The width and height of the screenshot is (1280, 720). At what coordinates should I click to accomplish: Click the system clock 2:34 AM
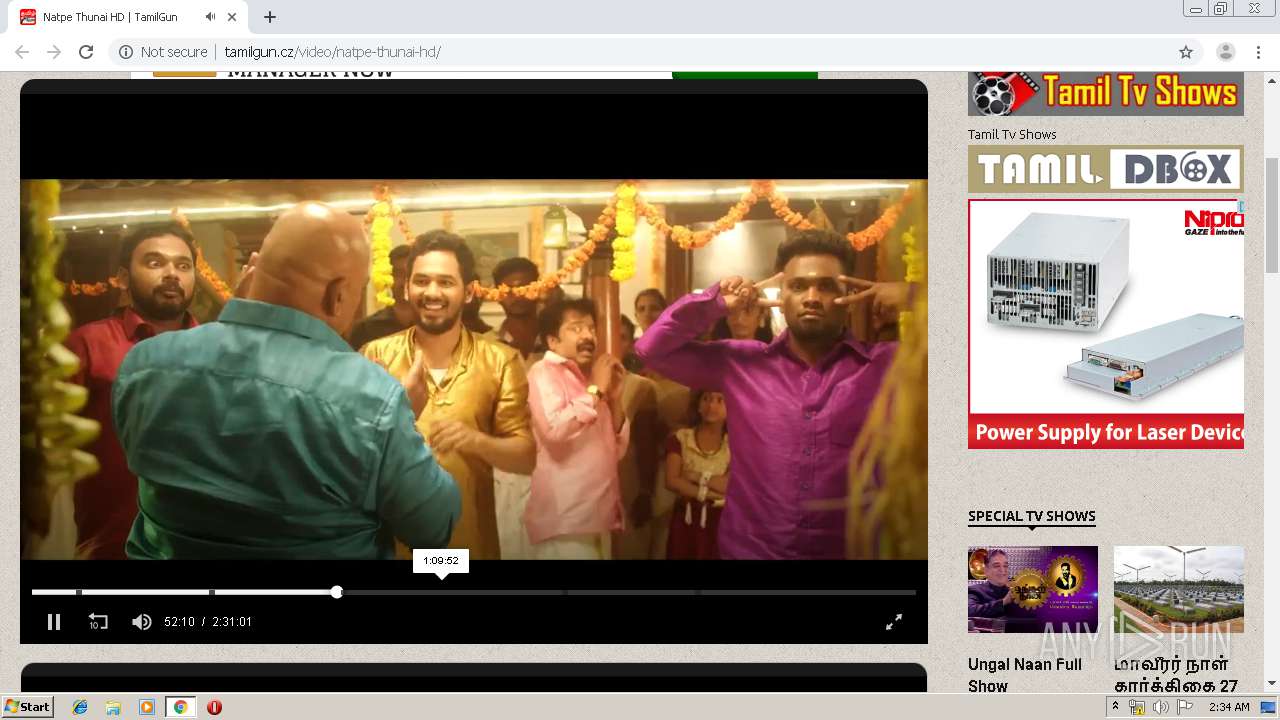(x=1229, y=707)
